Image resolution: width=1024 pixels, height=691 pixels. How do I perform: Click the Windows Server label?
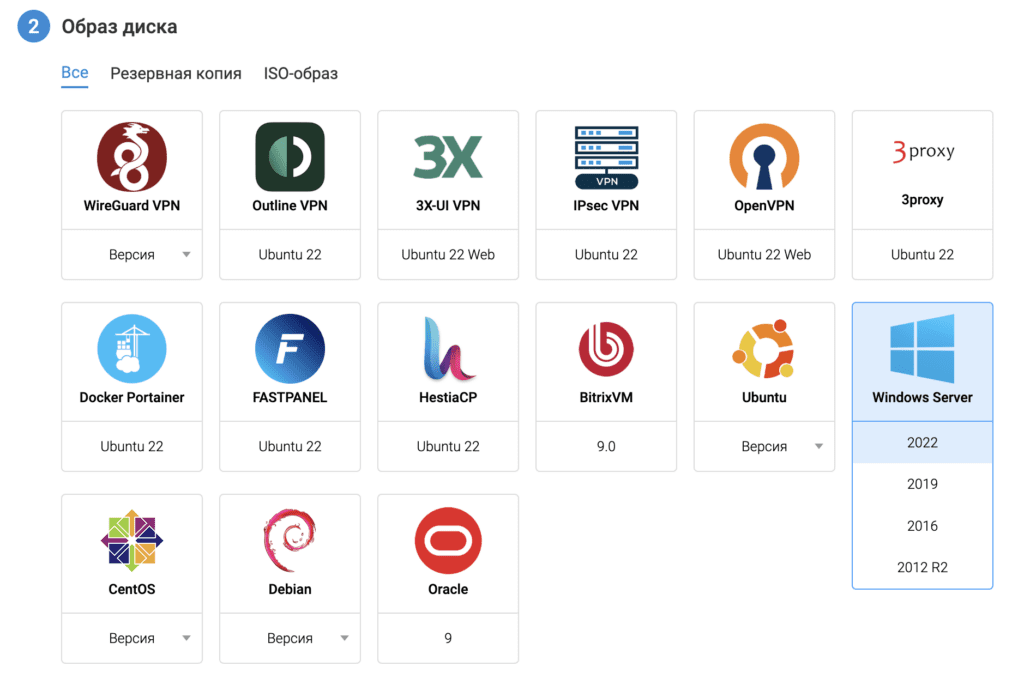pyautogui.click(x=922, y=398)
